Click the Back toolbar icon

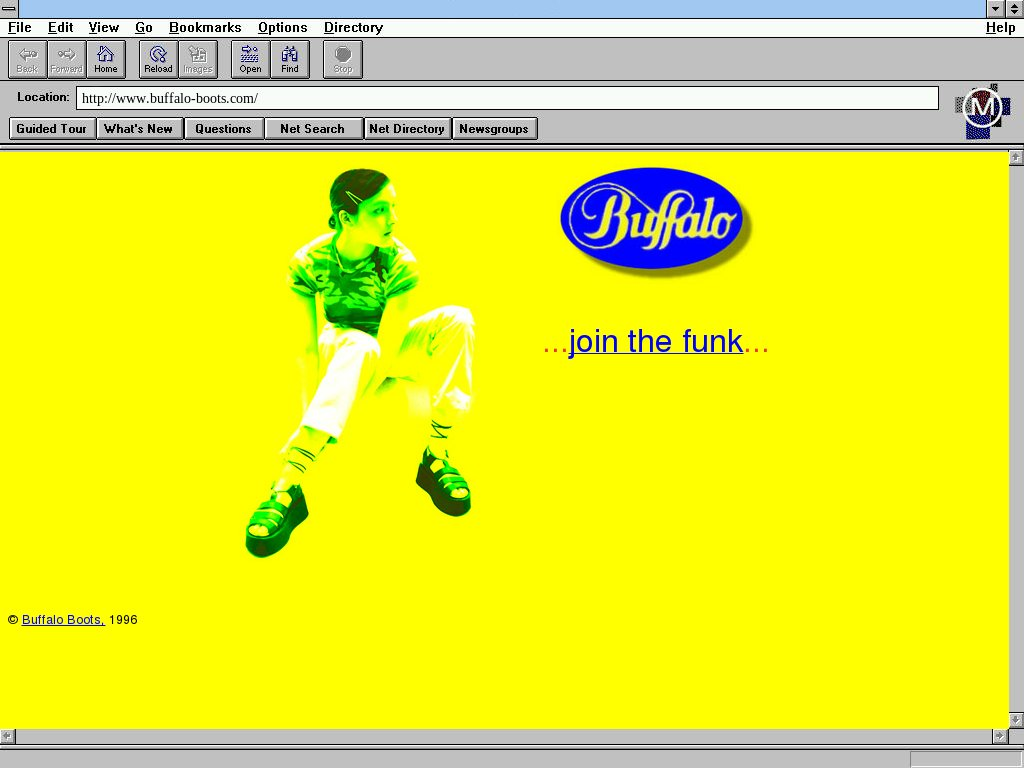tap(27, 59)
